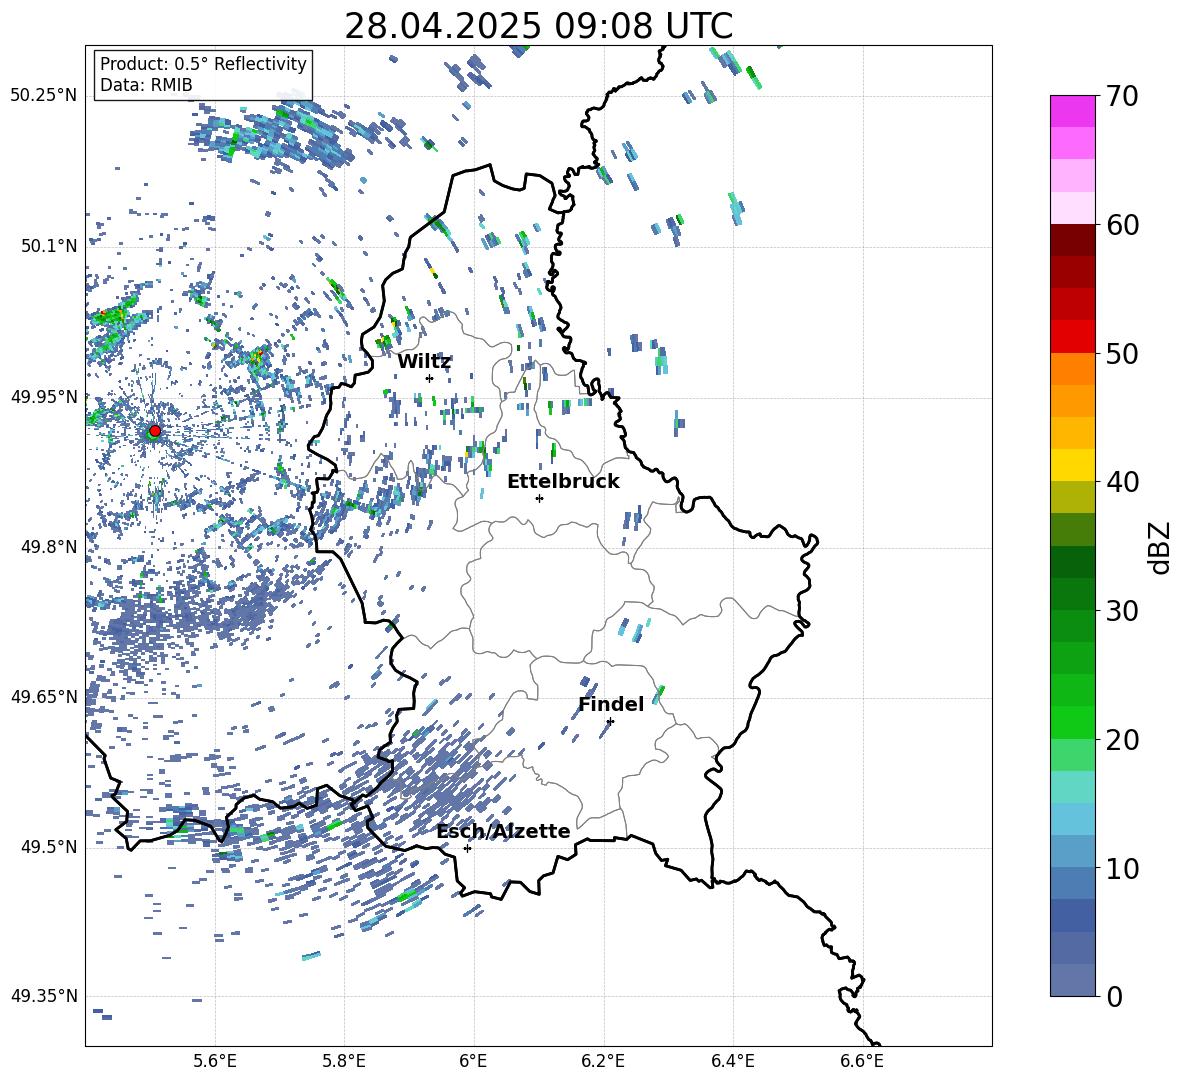The width and height of the screenshot is (1184, 1081).
Task: Click the 10 tick on the colorbar
Action: click(1122, 868)
